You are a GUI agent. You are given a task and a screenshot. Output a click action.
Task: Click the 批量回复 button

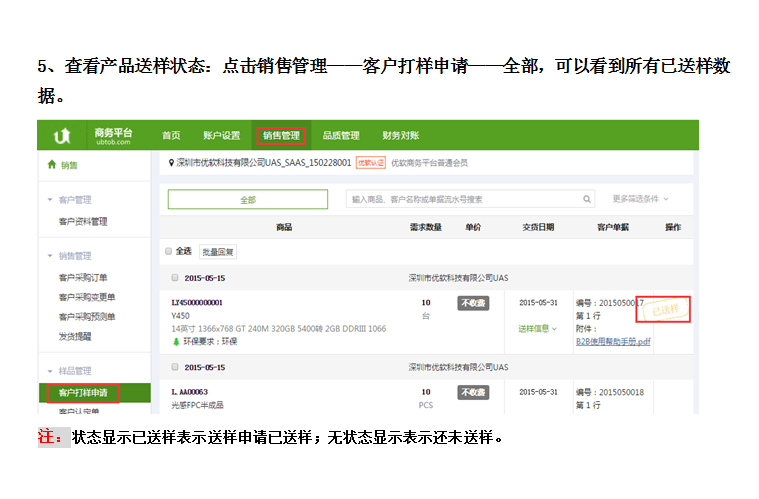pos(219,251)
